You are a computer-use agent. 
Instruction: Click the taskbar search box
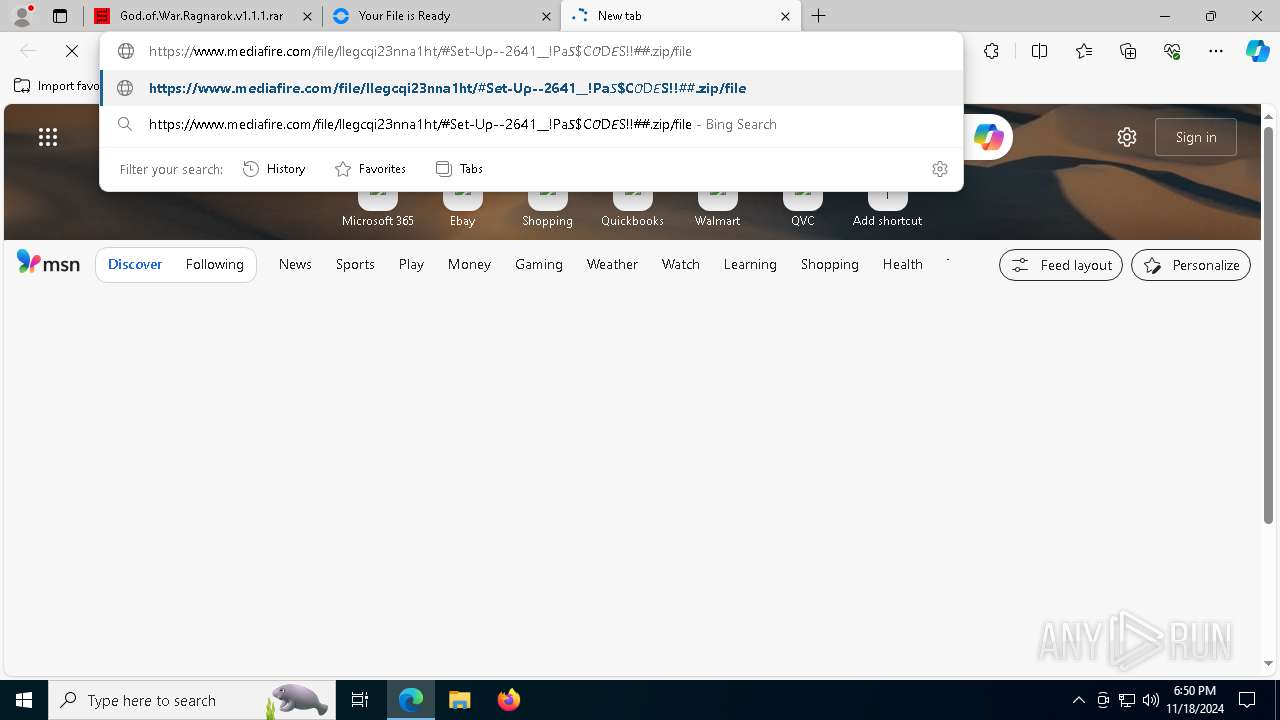tap(191, 700)
